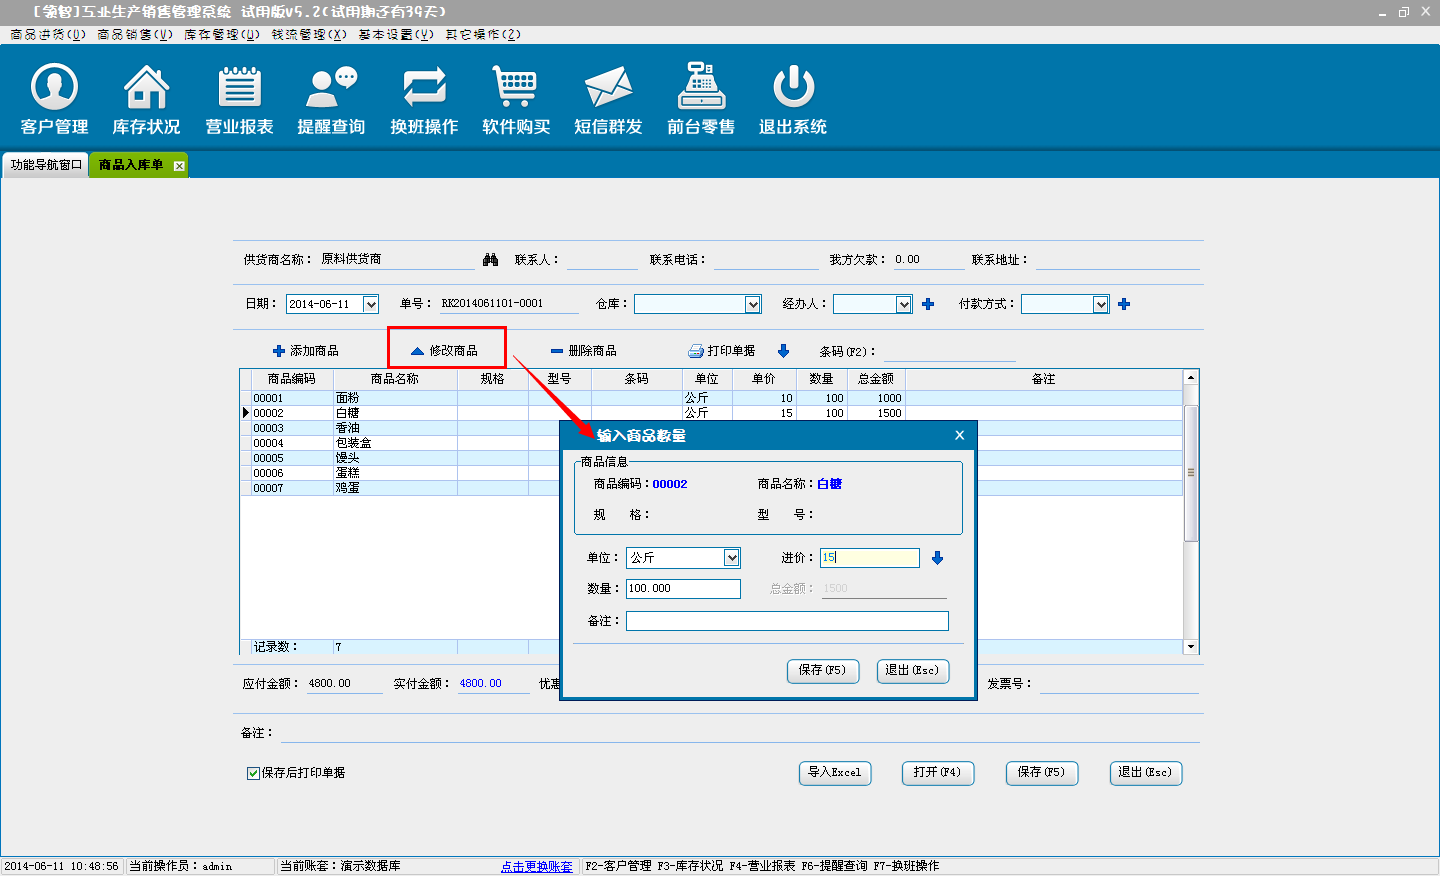Screen dimensions: 1440x876
Task: Click the 软件购买 shopping cart icon
Action: pyautogui.click(x=516, y=88)
